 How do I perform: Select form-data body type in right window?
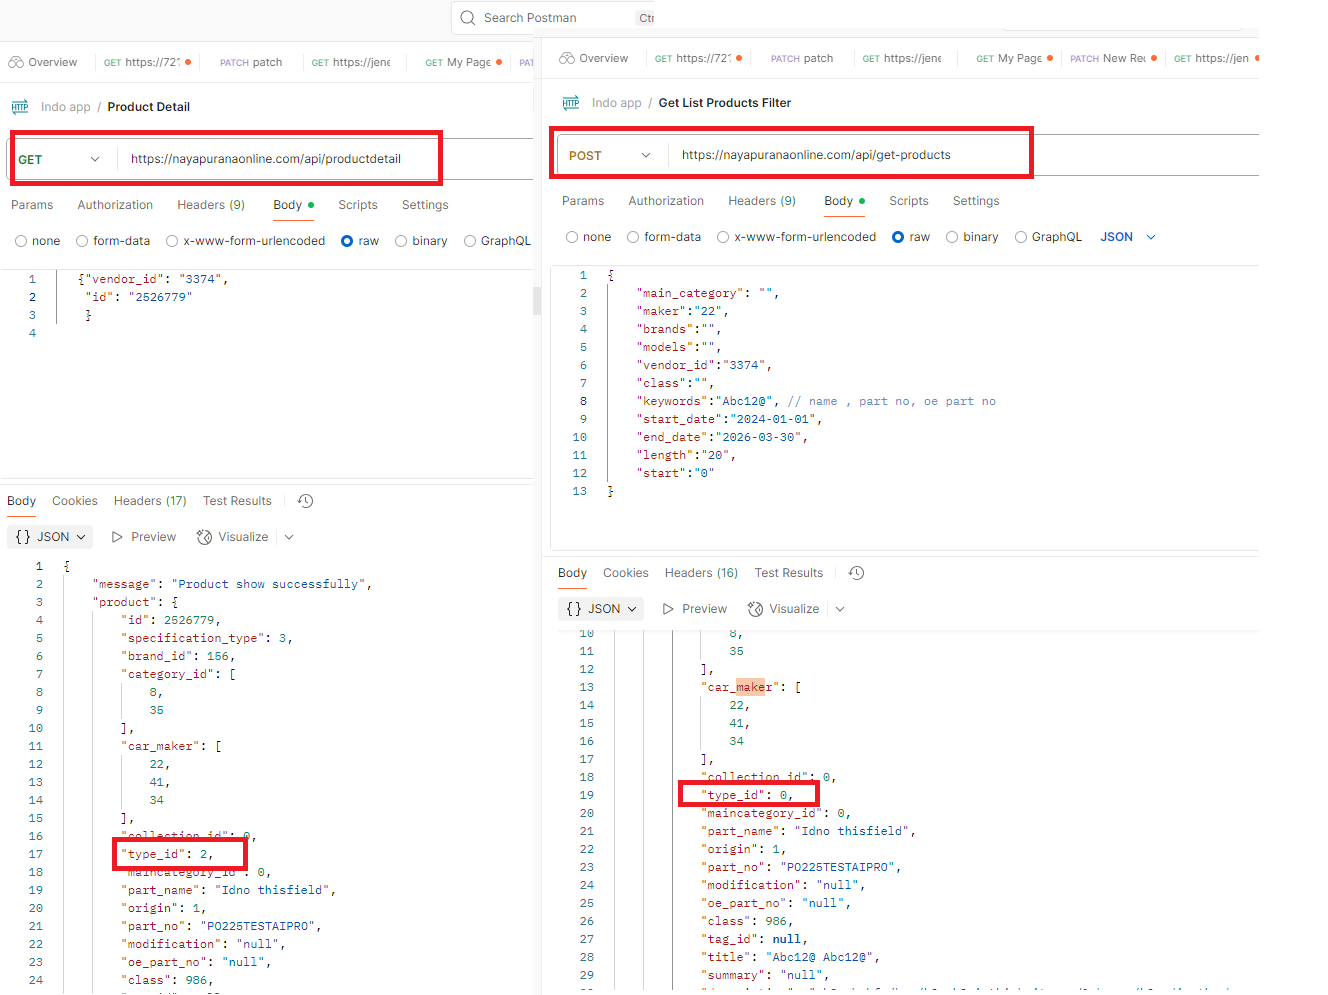click(x=633, y=237)
